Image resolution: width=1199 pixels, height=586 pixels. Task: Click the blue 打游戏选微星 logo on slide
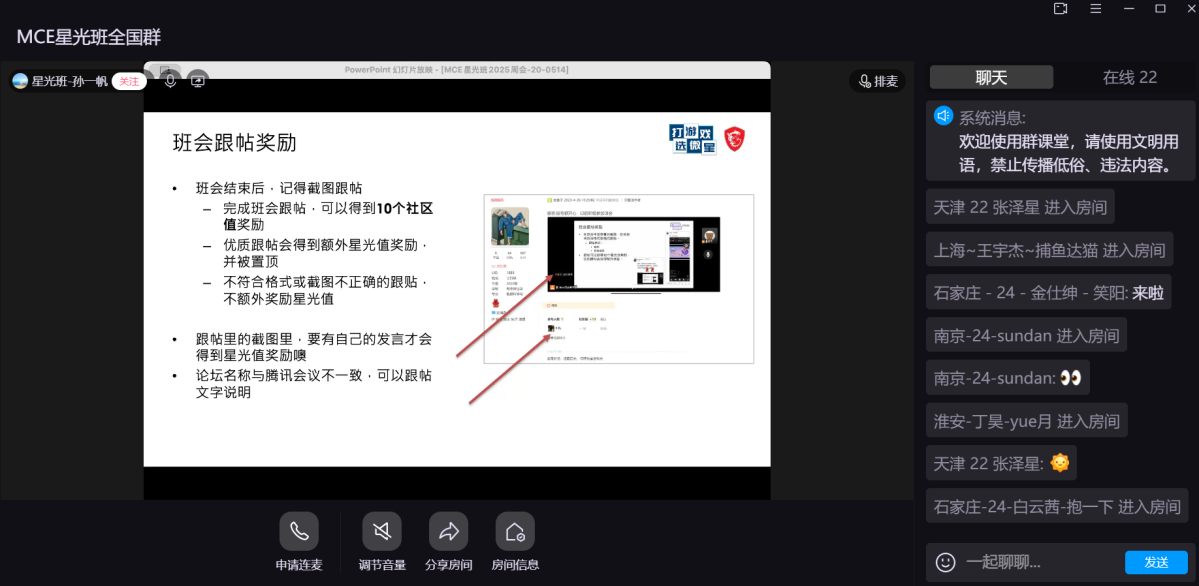pyautogui.click(x=693, y=140)
